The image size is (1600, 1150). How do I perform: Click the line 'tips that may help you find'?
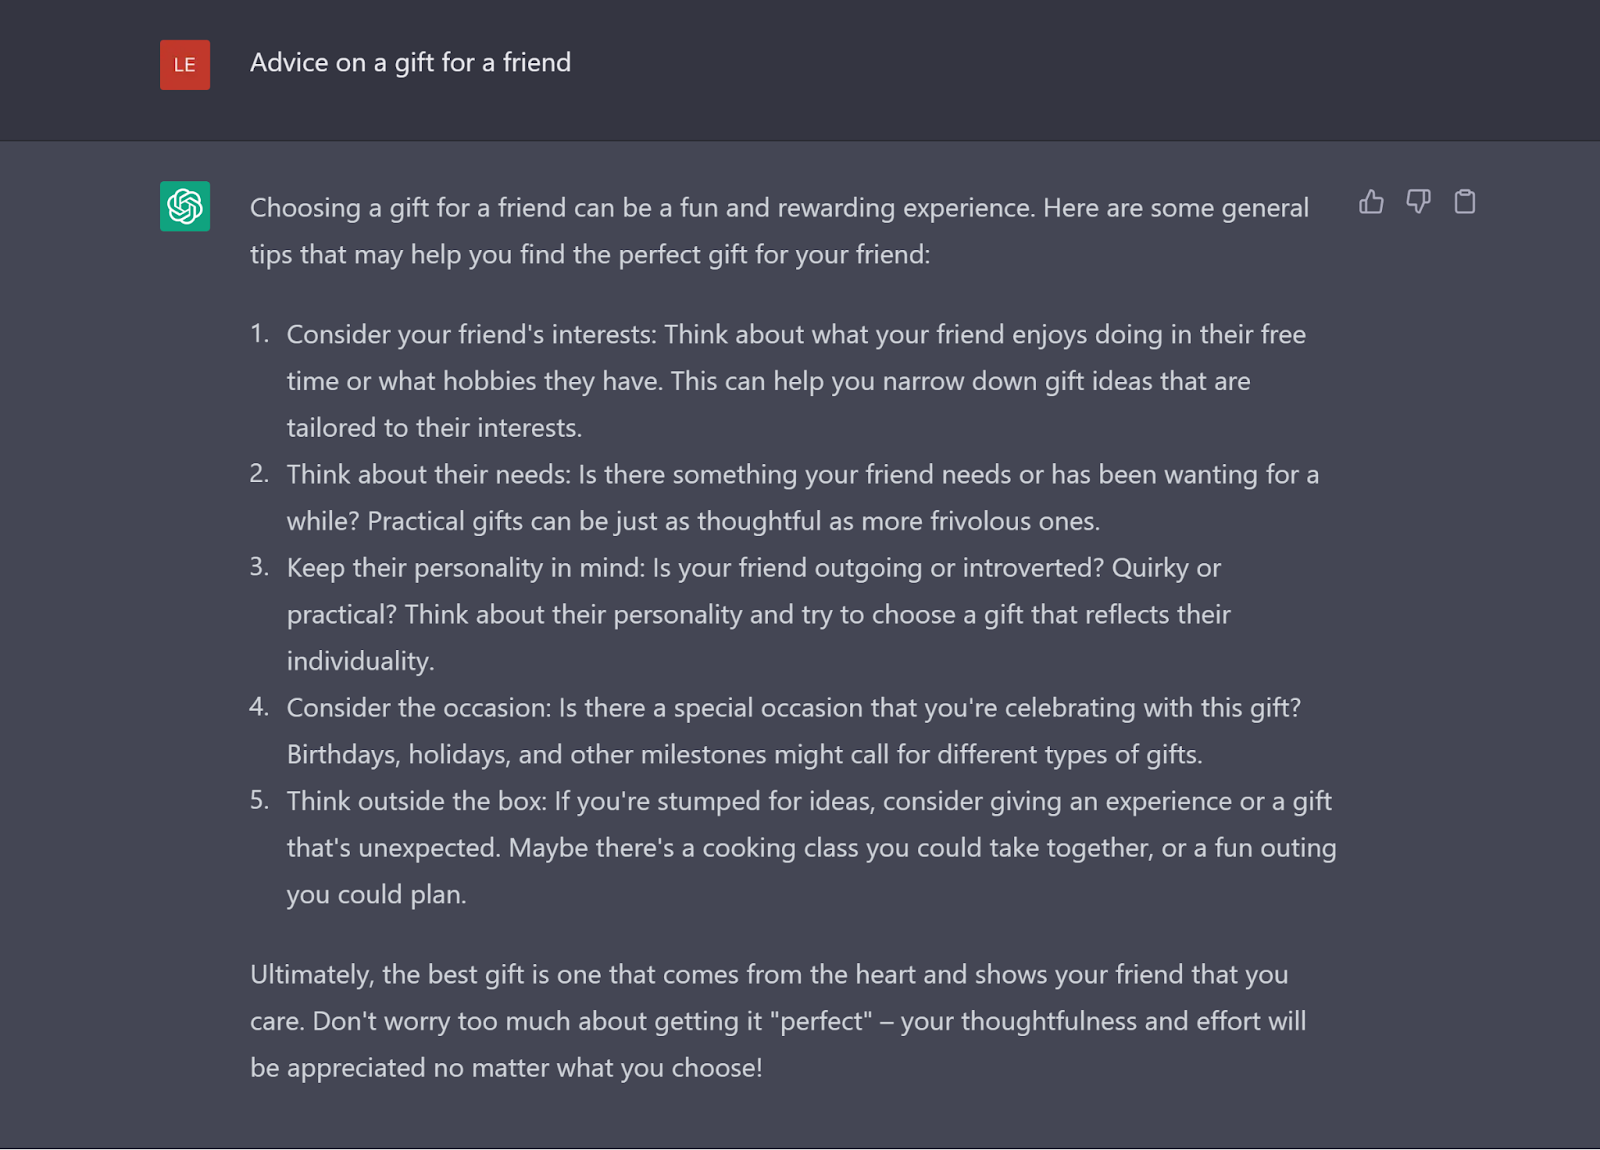click(590, 255)
